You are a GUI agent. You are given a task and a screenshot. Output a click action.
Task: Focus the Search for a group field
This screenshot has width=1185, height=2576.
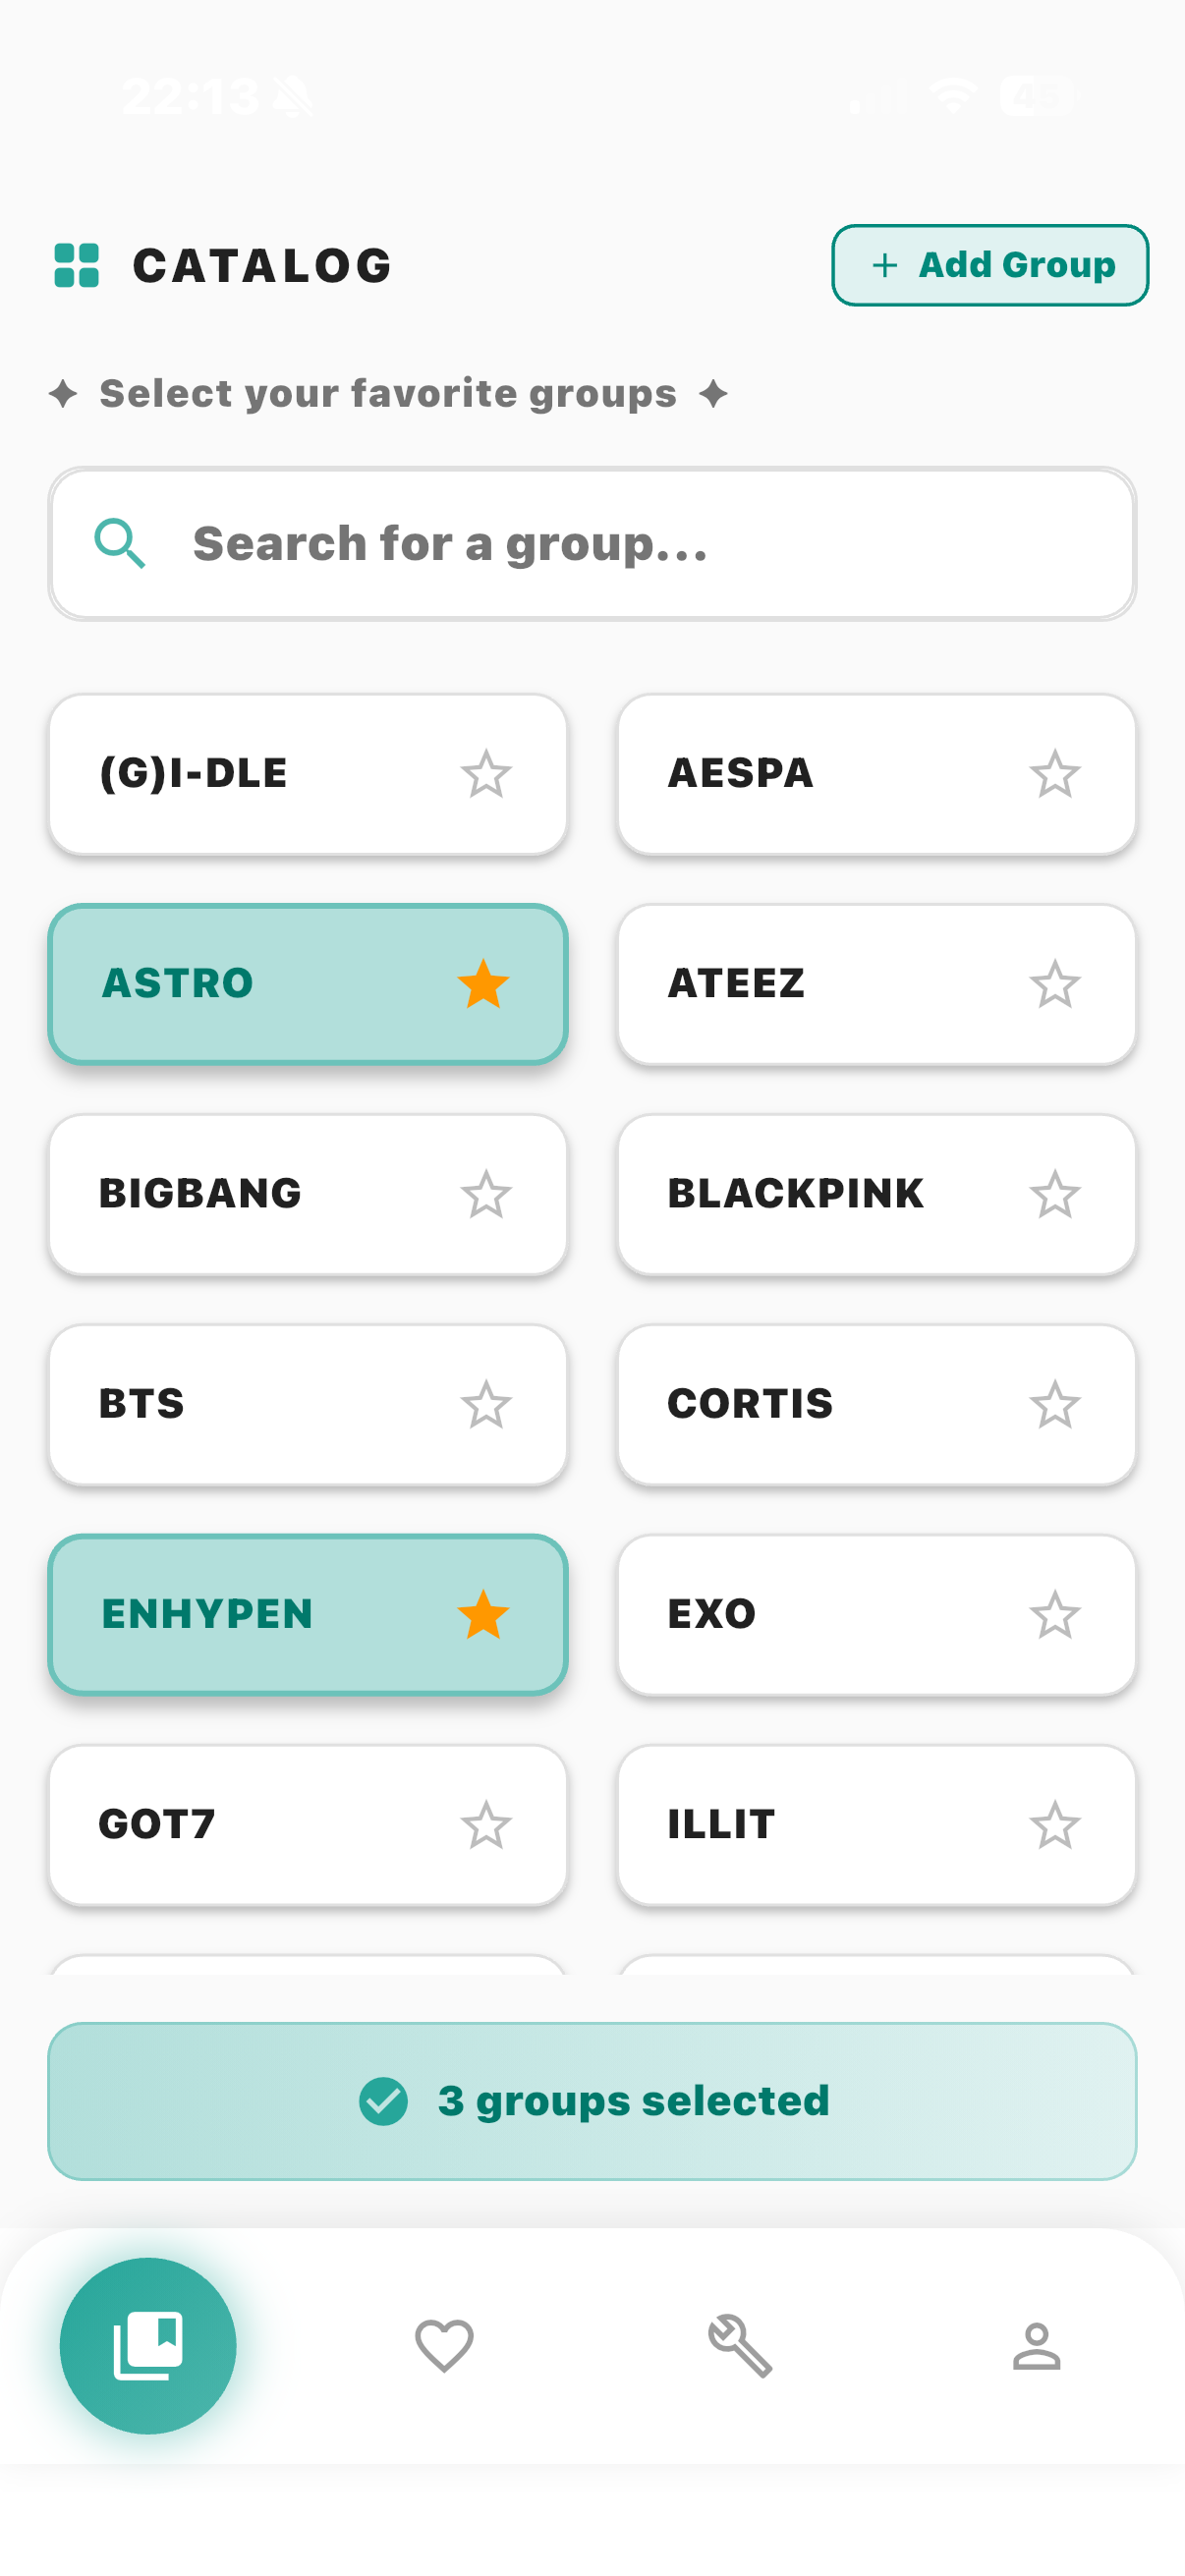(x=640, y=544)
